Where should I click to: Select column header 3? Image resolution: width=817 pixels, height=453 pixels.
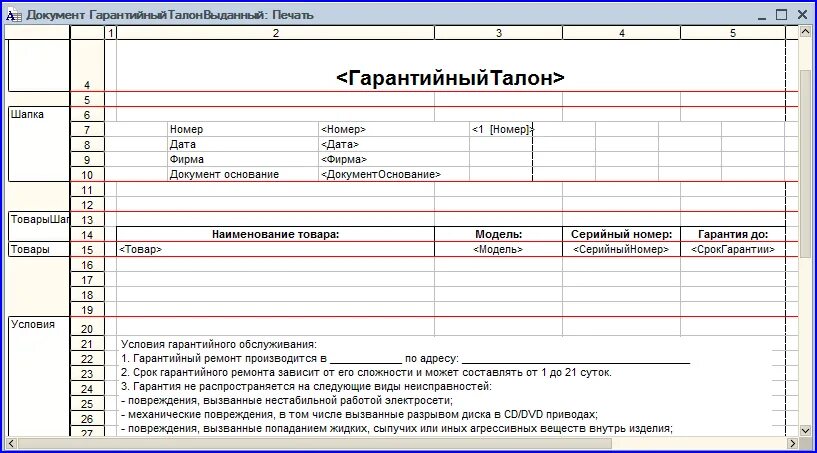click(498, 33)
